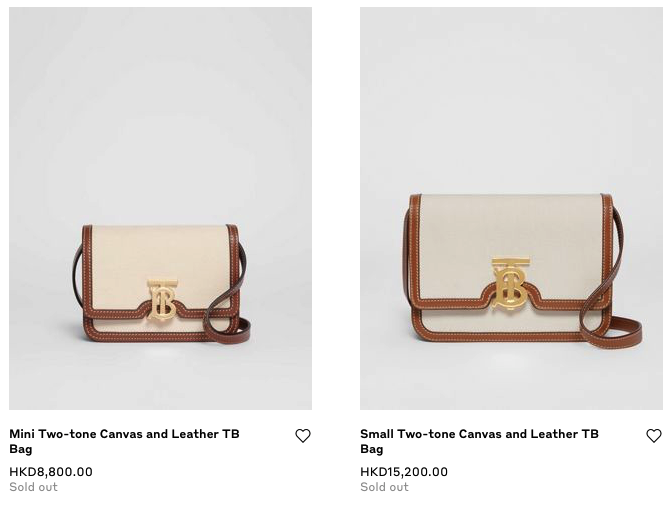Click the heart icon beside the Small TB Bag
The height and width of the screenshot is (526, 667).
654,436
